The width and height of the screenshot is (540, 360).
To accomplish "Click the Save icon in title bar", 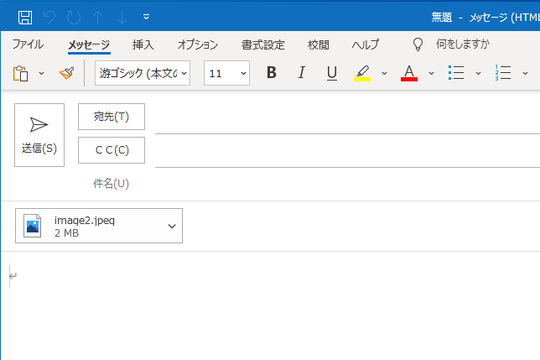I will tap(25, 17).
